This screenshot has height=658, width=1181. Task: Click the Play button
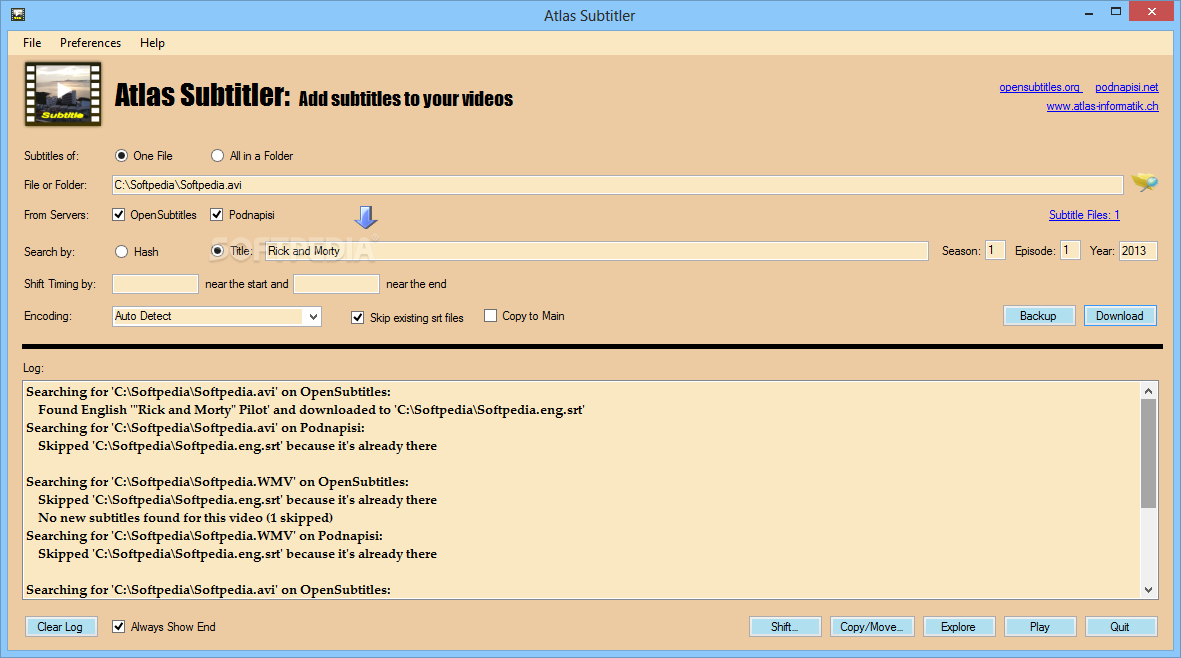(1039, 626)
